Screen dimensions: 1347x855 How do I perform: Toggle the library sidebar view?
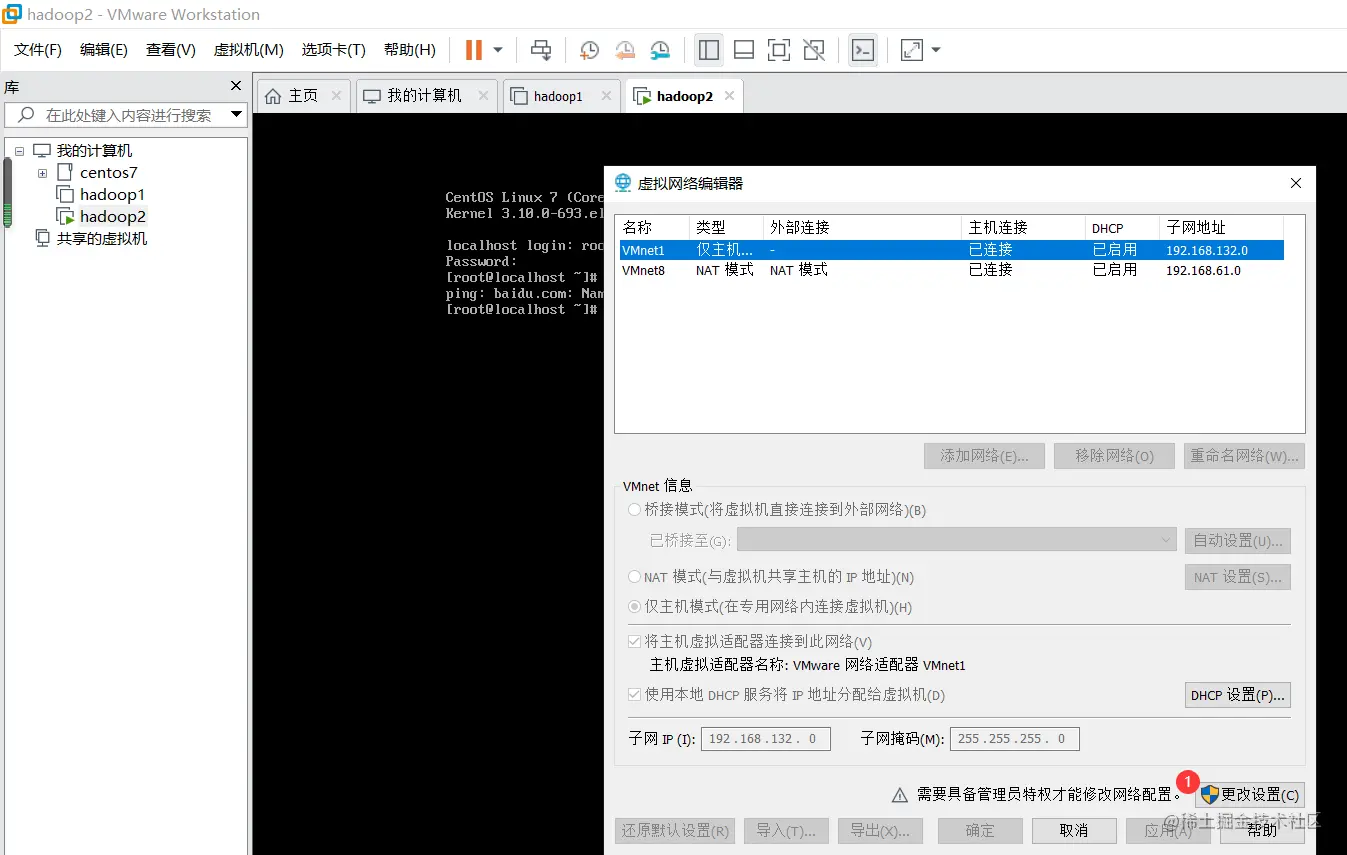[709, 50]
